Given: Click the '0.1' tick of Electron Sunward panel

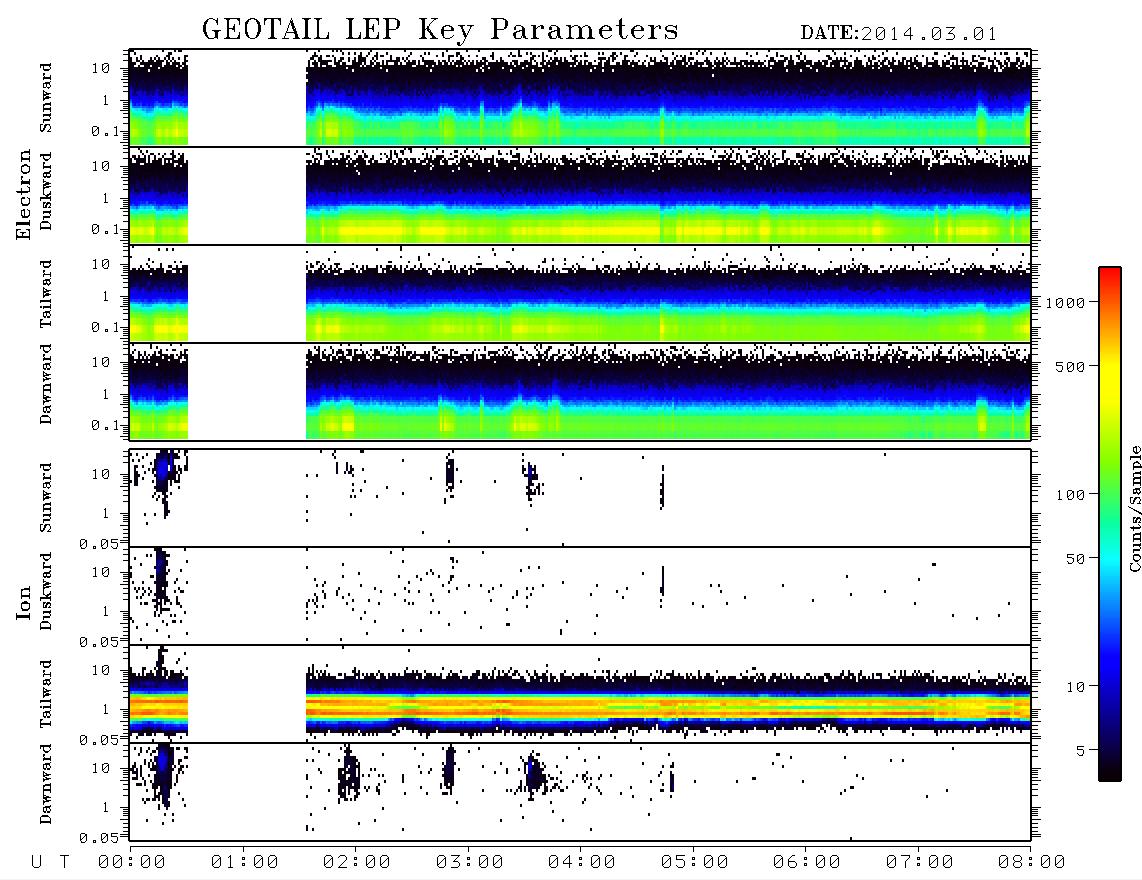Looking at the screenshot, I should (x=105, y=131).
